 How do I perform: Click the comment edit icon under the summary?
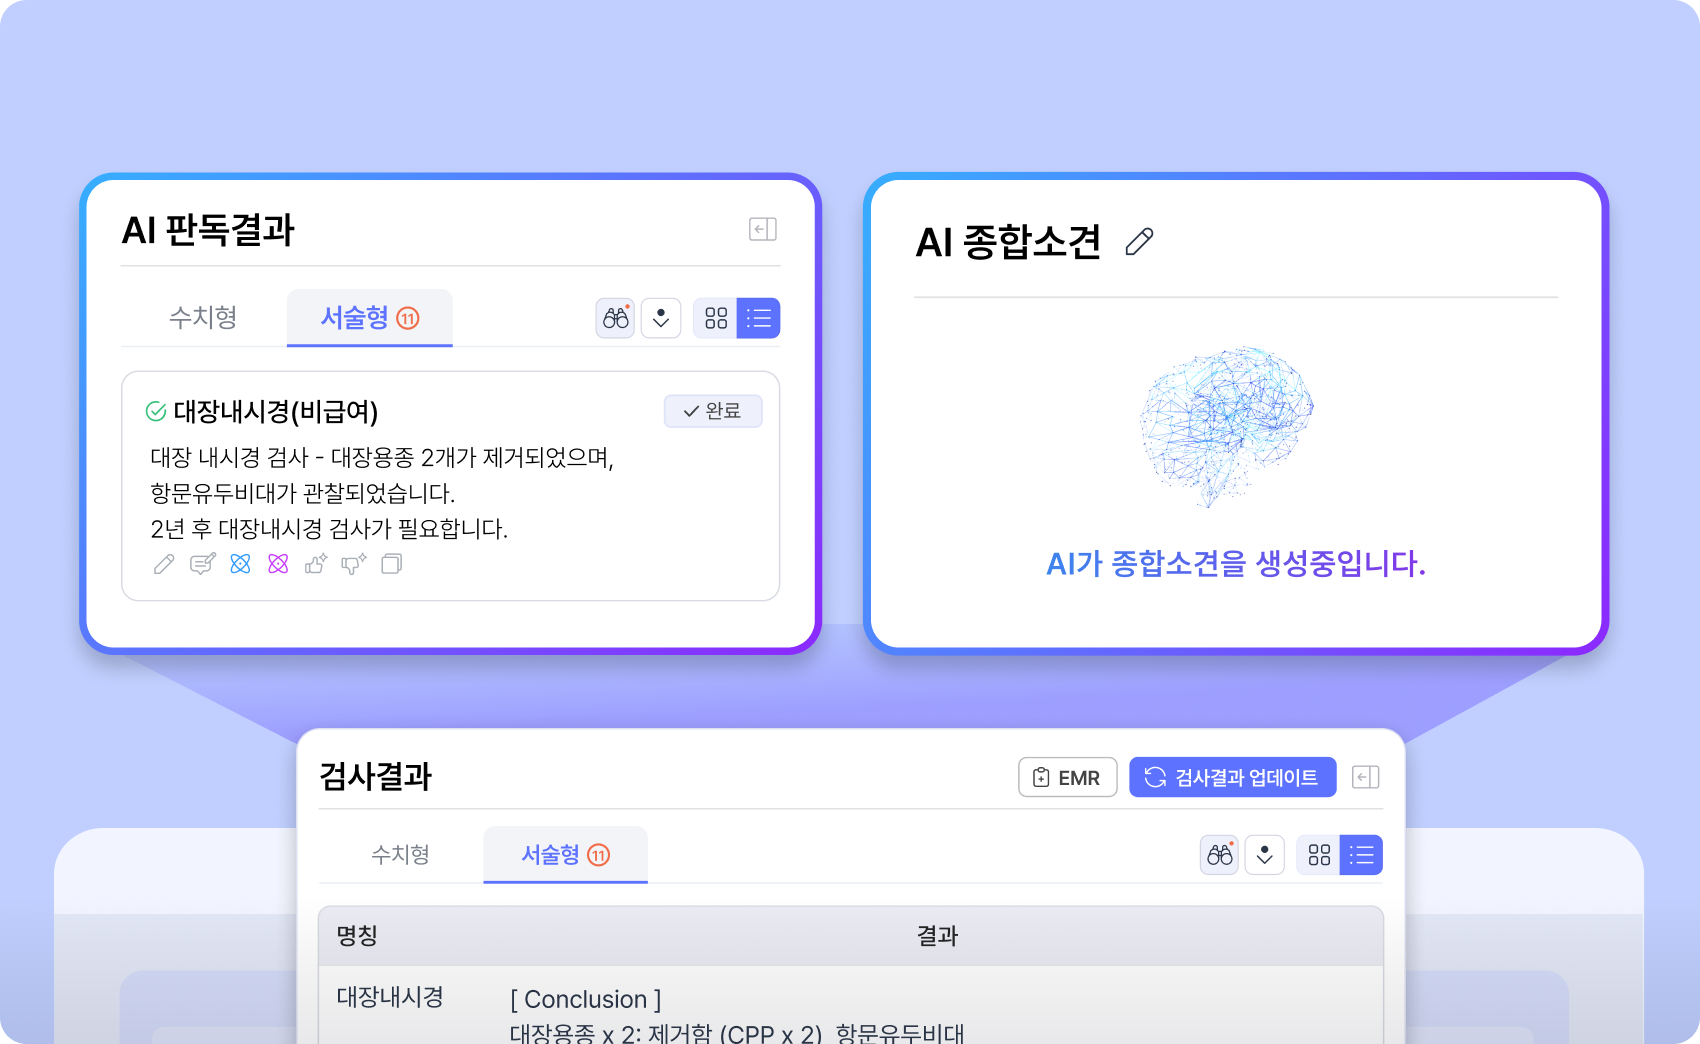(203, 564)
